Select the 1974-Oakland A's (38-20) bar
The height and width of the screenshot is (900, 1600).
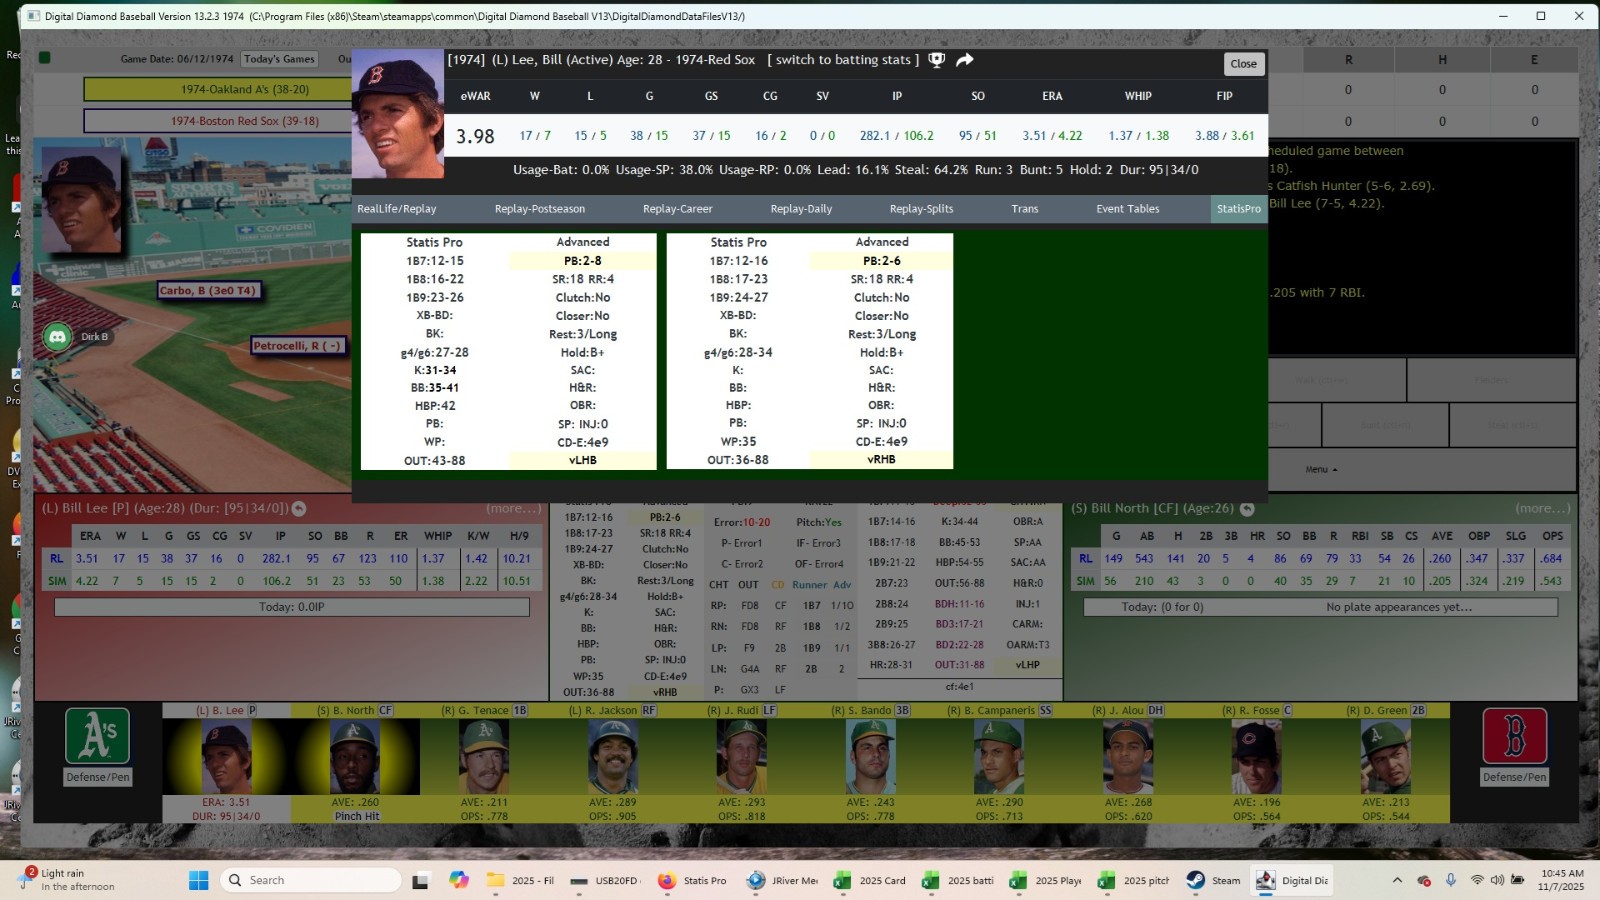219,89
